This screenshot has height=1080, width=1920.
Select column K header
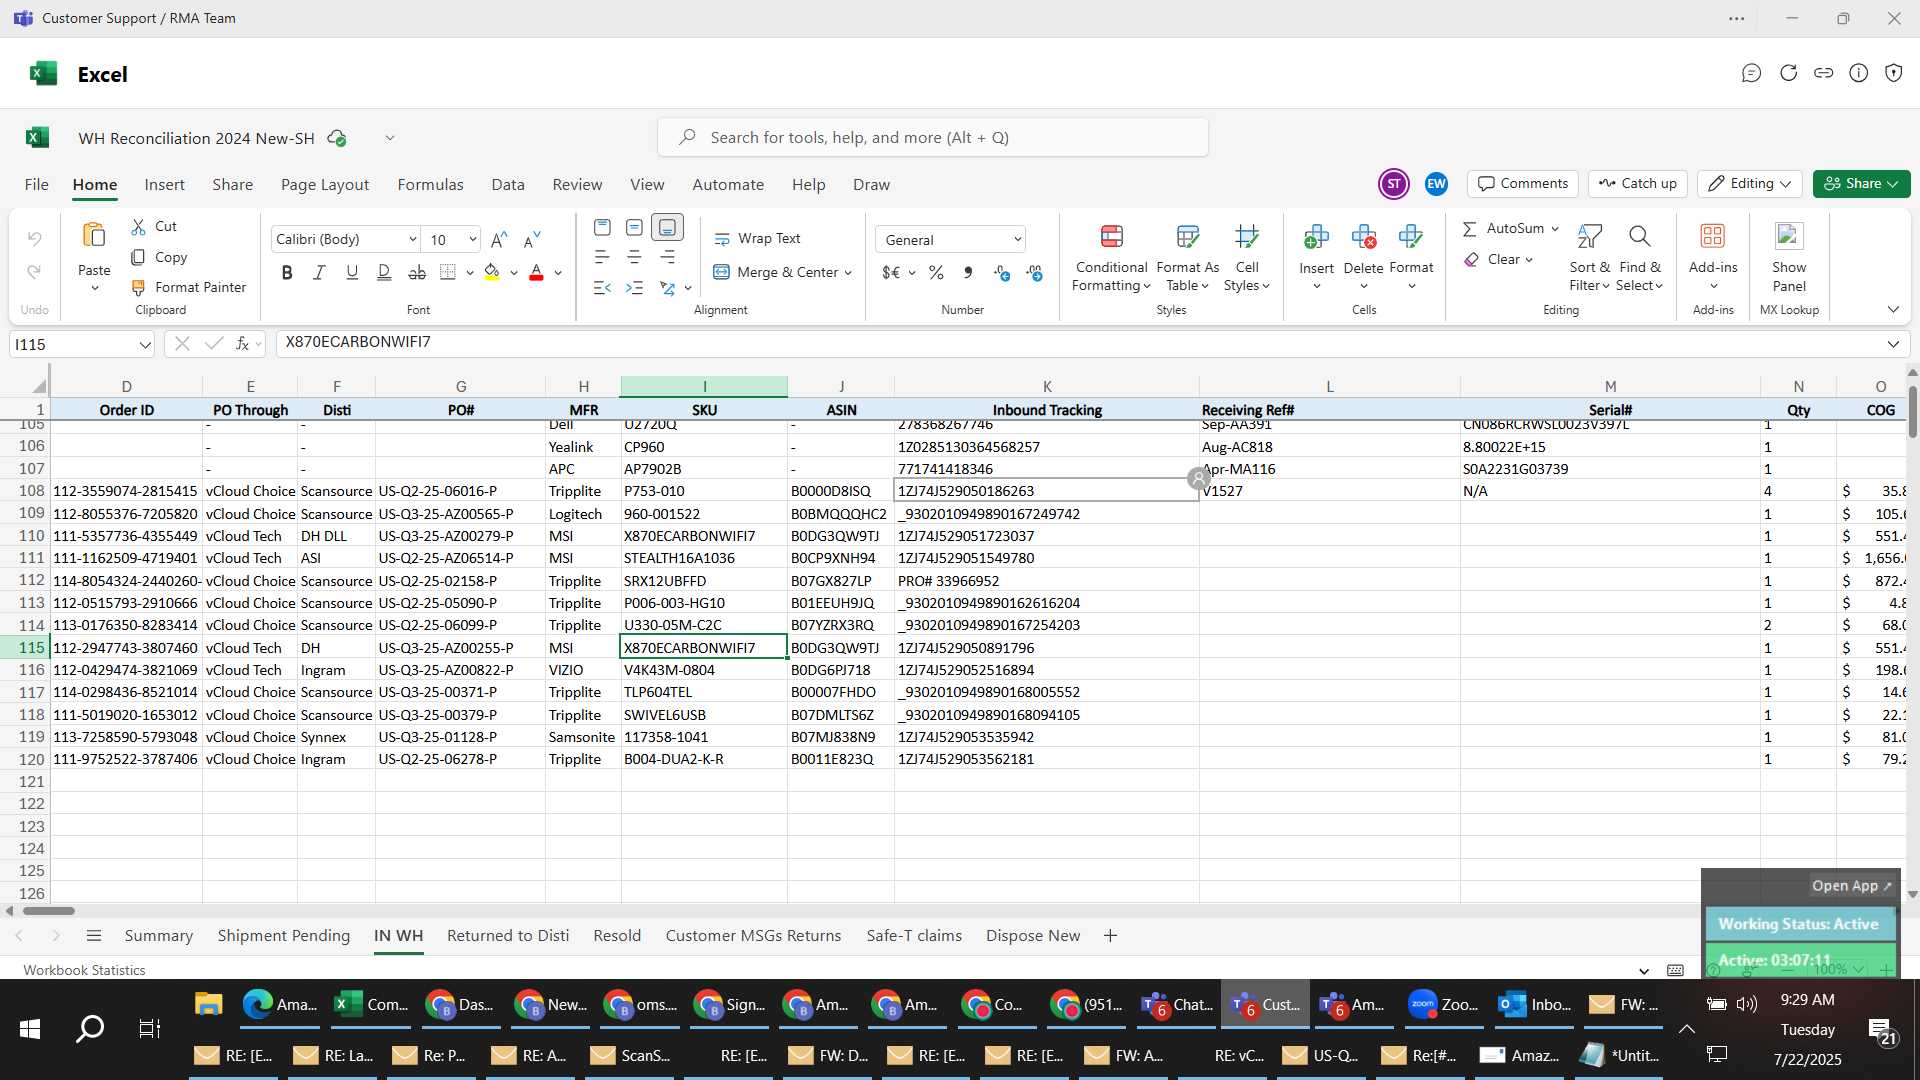(x=1046, y=386)
